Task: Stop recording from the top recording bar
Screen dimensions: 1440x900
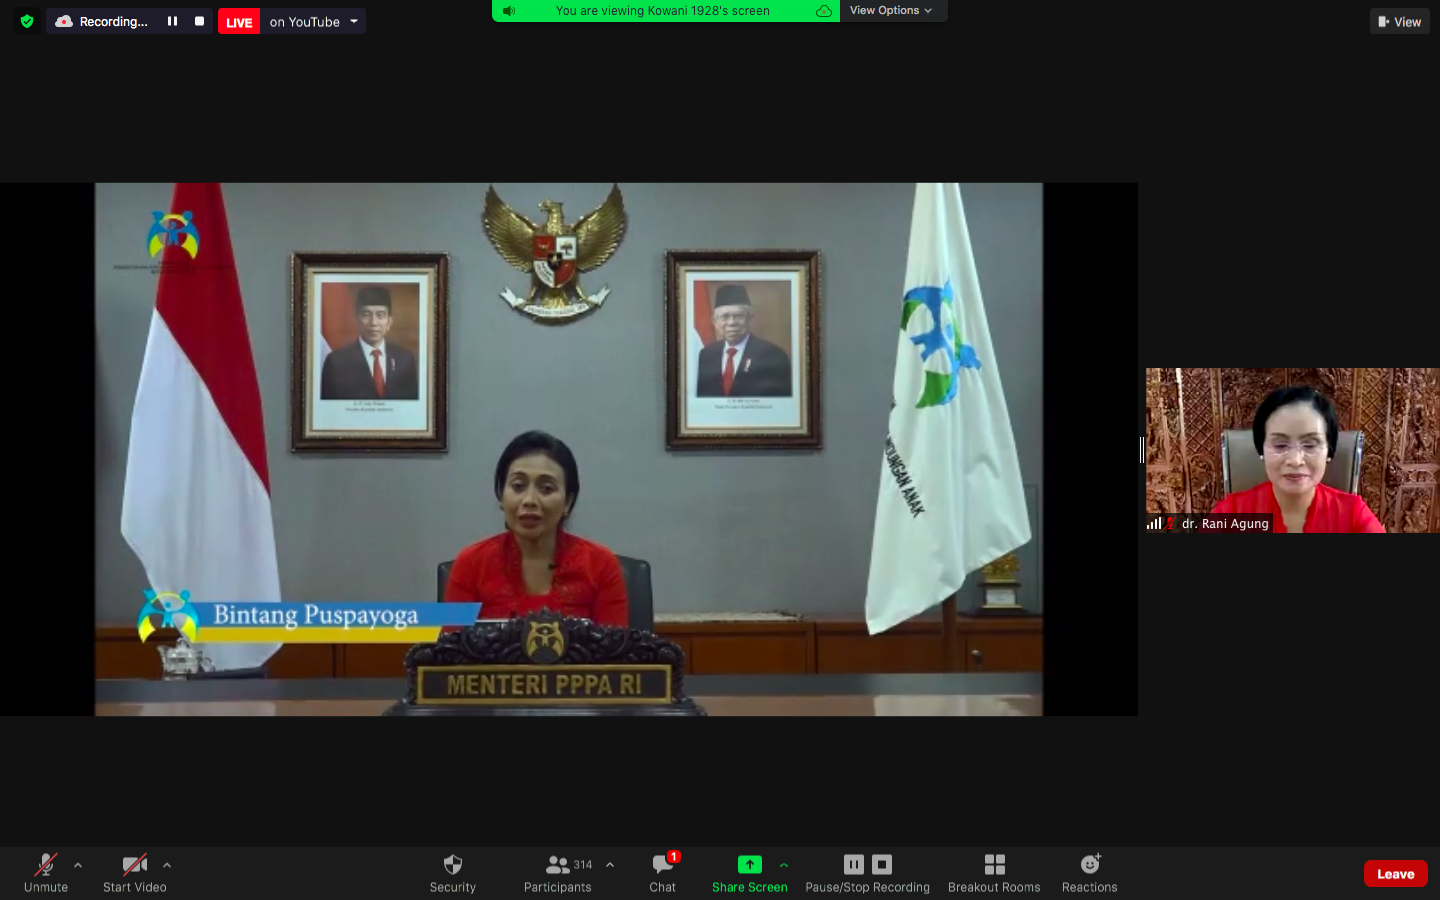Action: click(199, 21)
